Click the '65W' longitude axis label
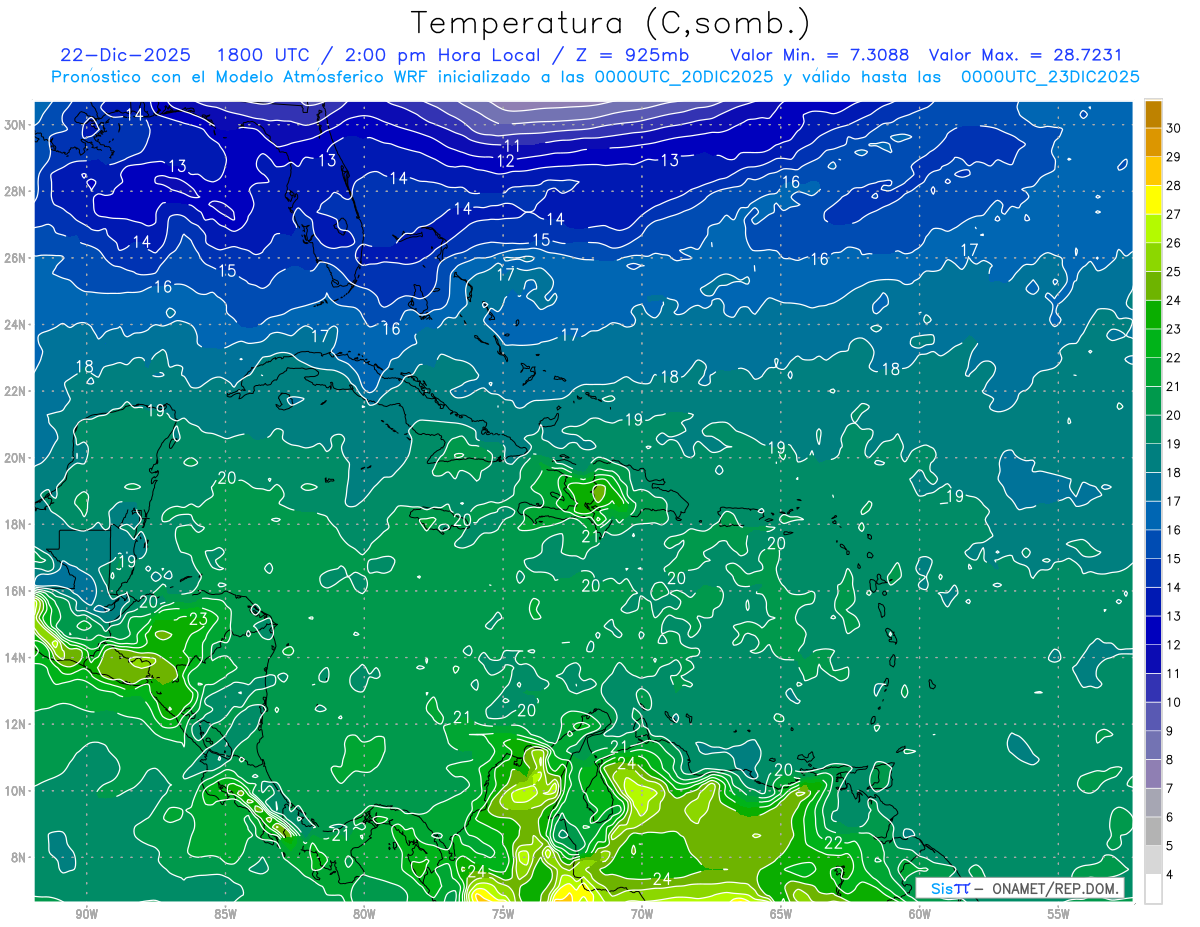Viewport: 1200px width, 927px height. click(781, 914)
